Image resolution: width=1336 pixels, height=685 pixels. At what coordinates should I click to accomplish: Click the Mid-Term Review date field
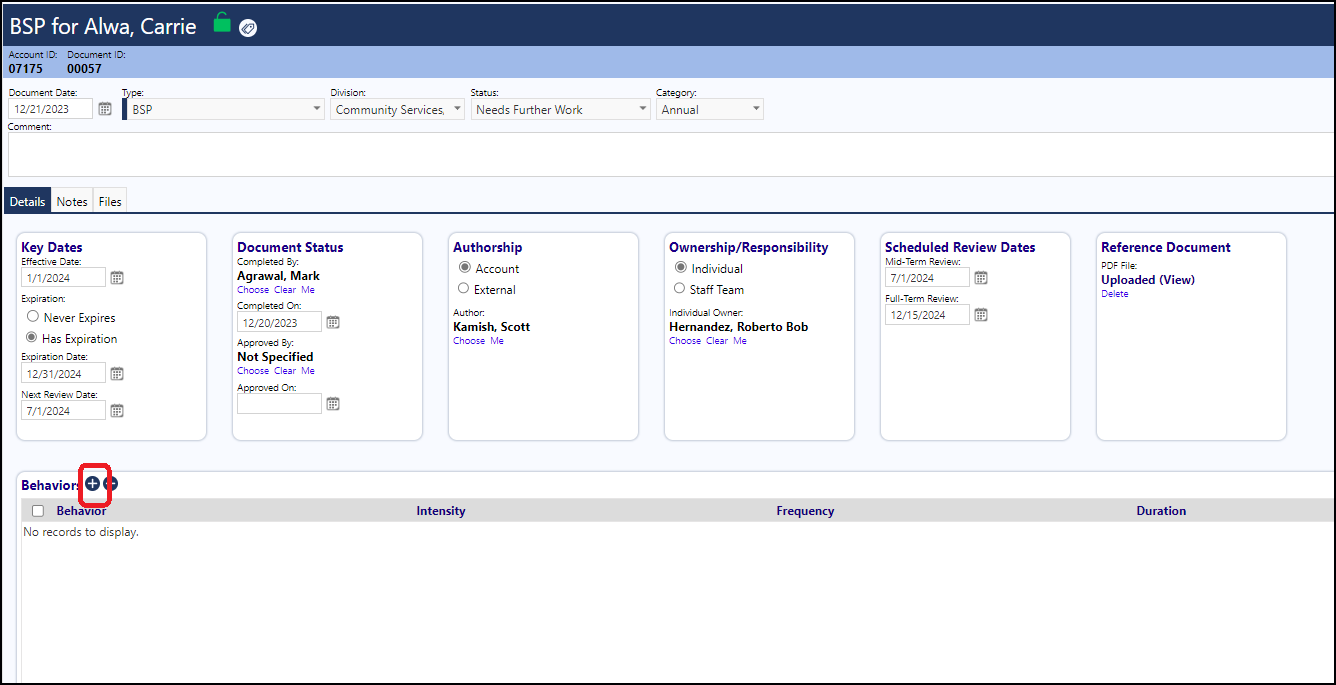[x=927, y=278]
